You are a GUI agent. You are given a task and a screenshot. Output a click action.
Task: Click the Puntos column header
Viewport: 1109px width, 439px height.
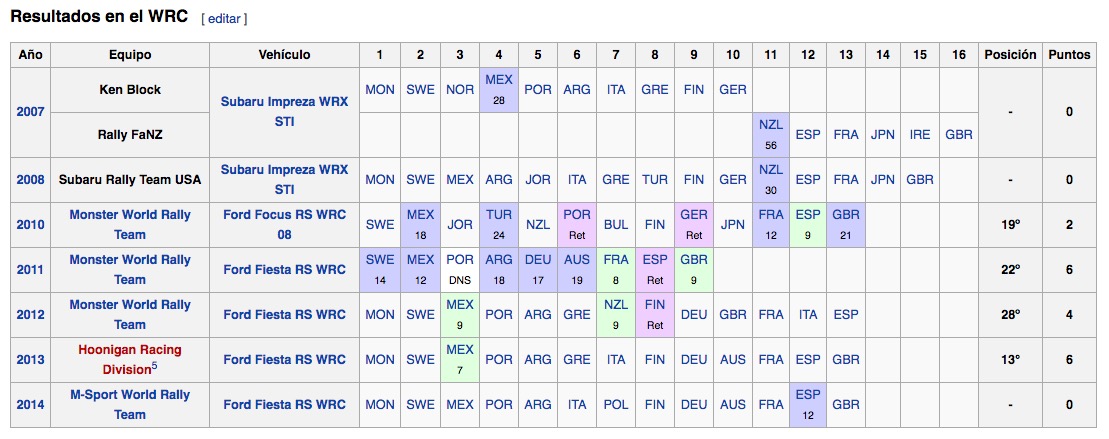point(1069,55)
